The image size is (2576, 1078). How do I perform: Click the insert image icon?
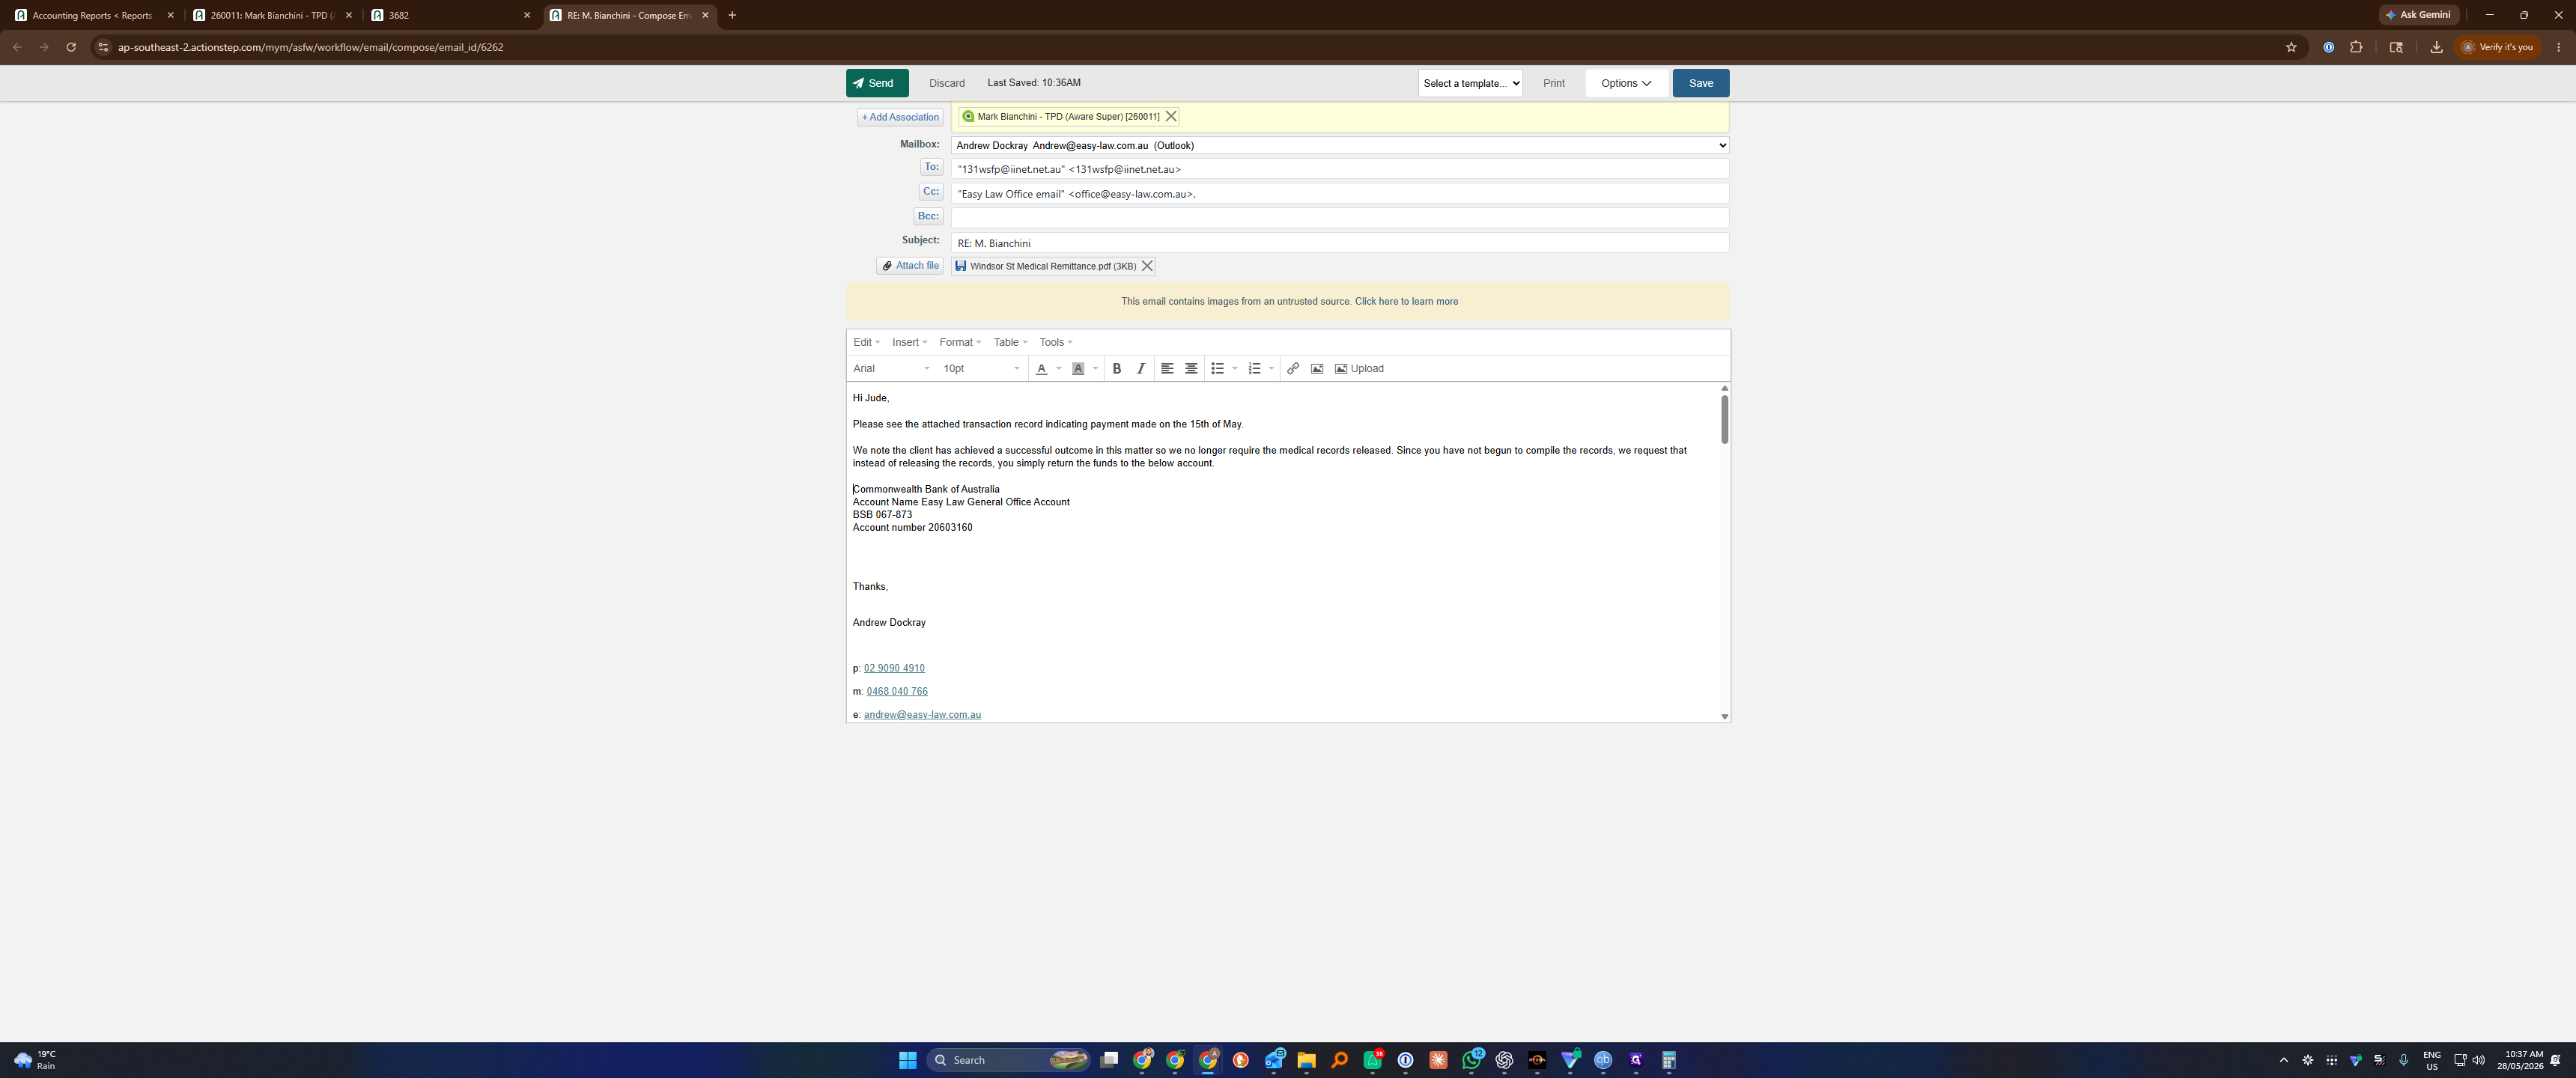[1316, 369]
